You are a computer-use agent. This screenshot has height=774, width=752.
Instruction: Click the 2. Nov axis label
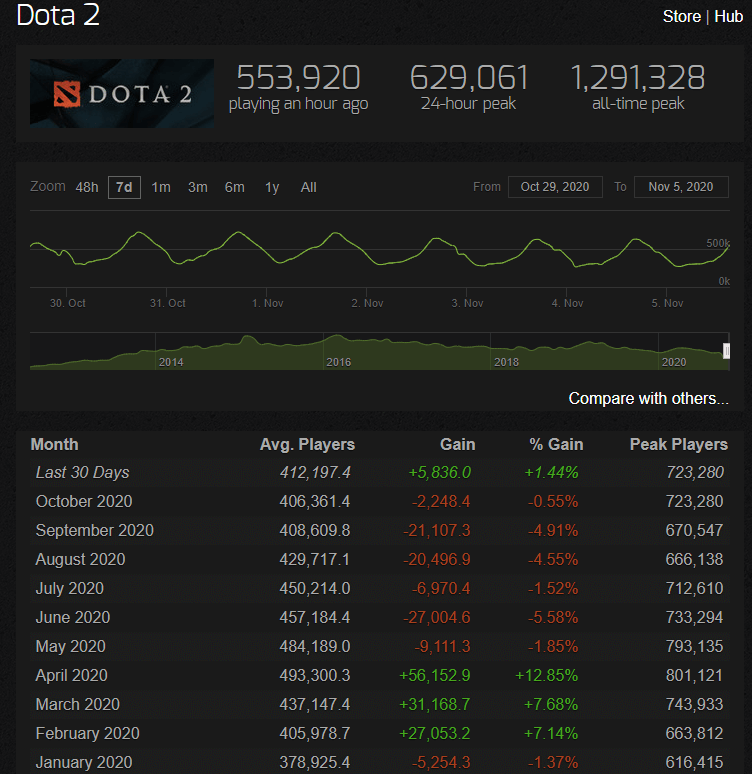pos(367,303)
